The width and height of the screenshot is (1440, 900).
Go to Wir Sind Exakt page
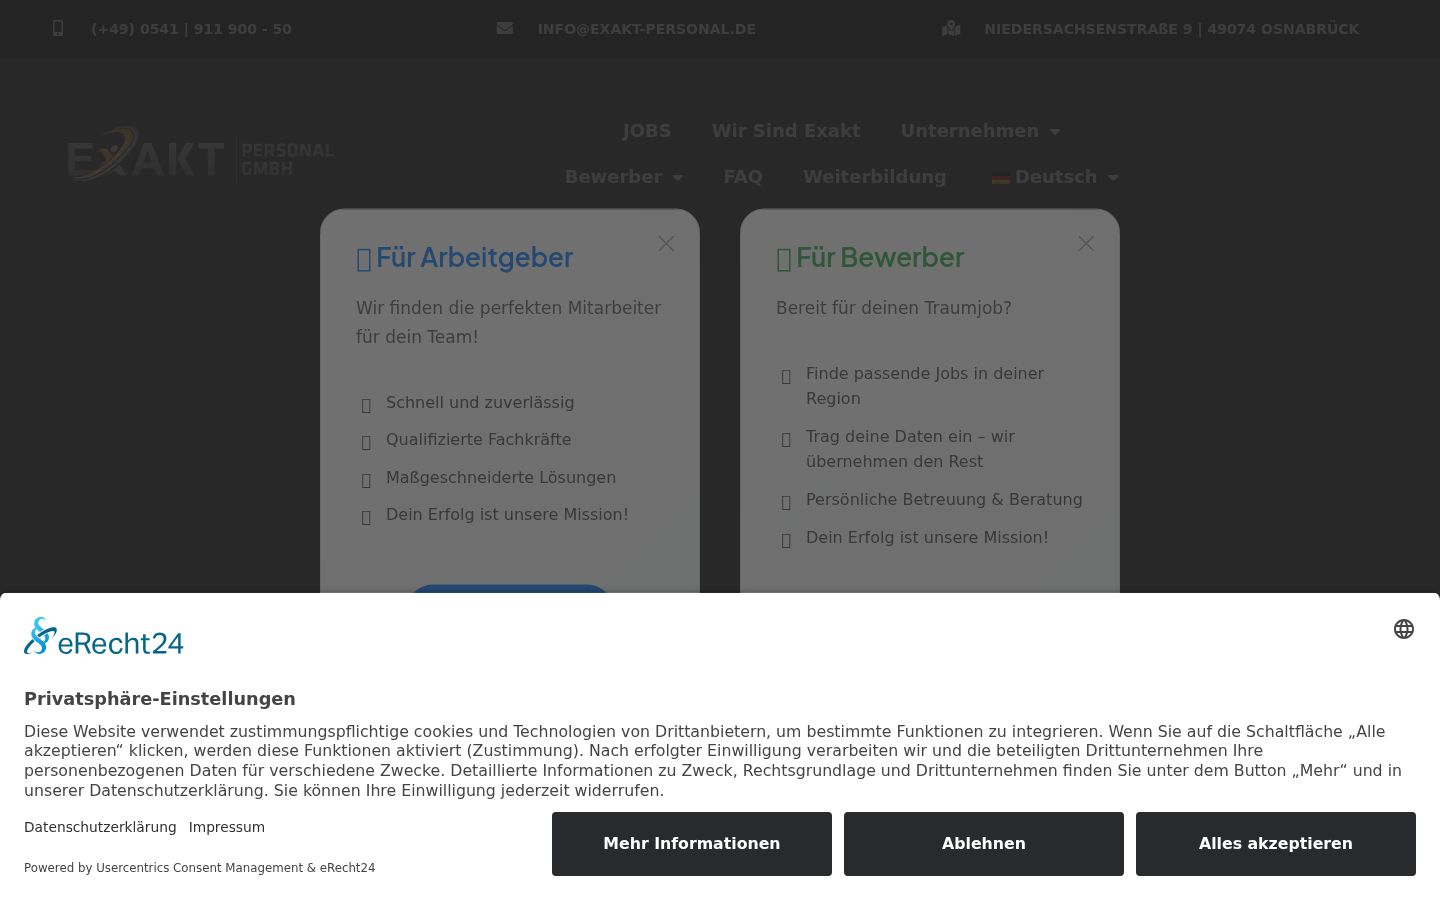[x=786, y=131]
